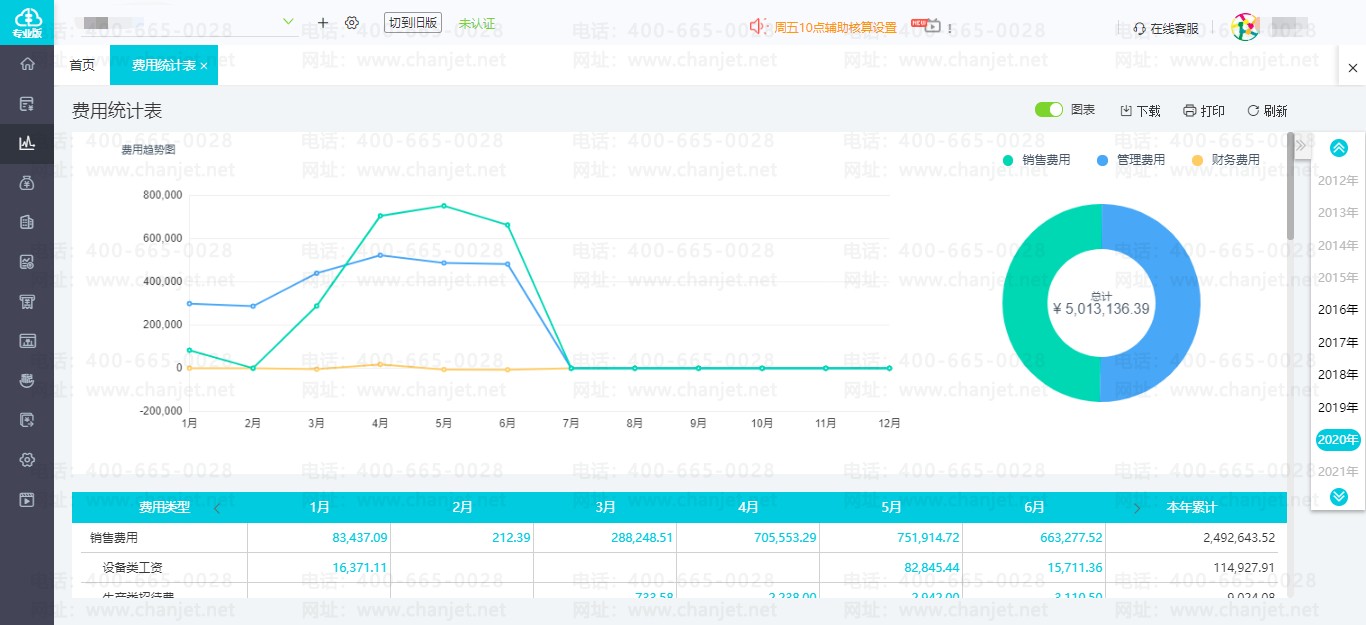Print the report with 打印

pos(1204,111)
